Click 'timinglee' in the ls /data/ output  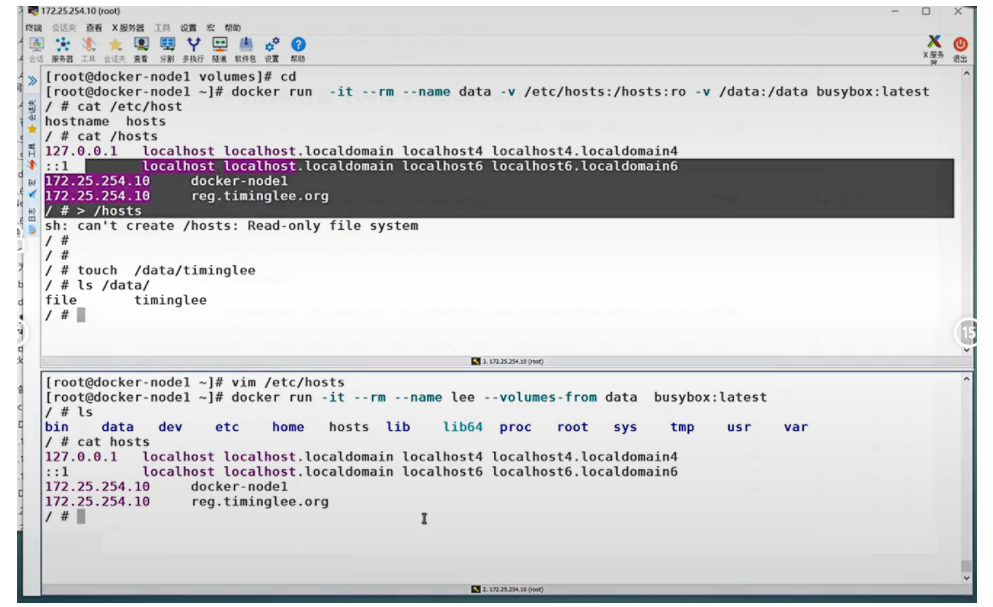[x=170, y=300]
